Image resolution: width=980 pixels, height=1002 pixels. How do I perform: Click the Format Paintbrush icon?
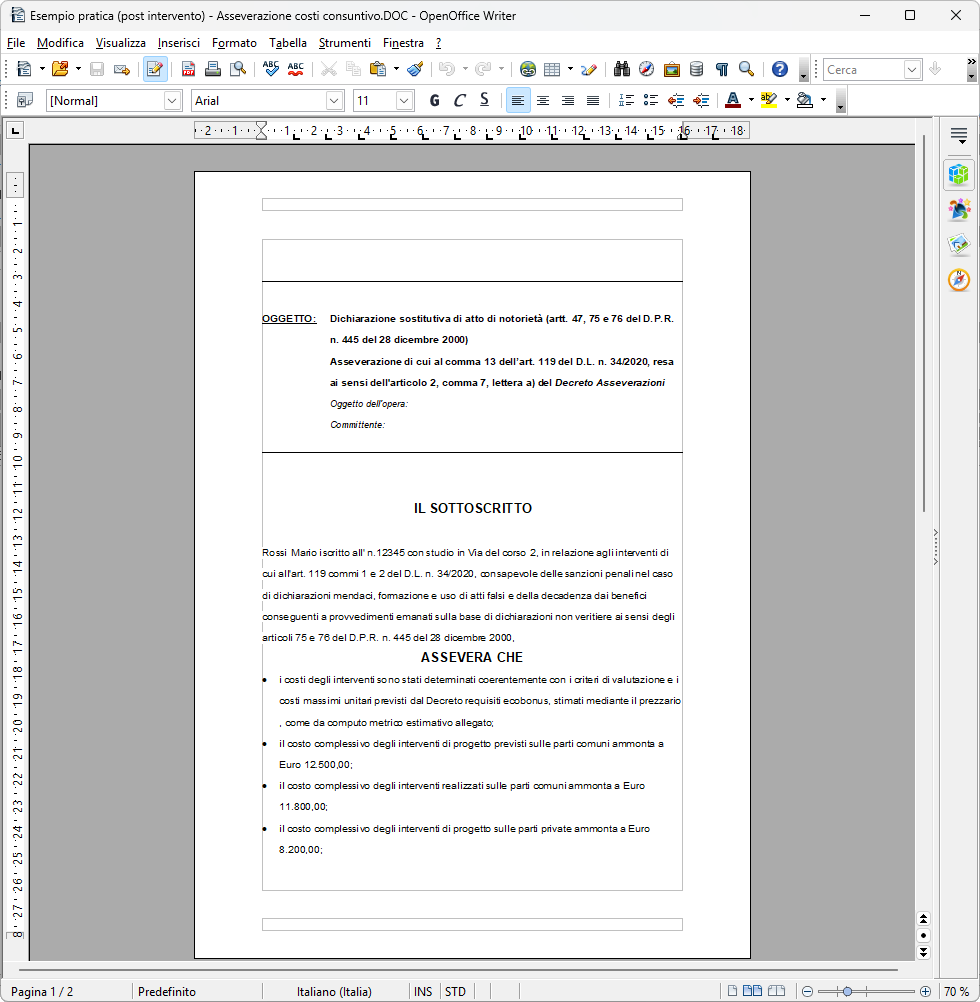coord(415,69)
